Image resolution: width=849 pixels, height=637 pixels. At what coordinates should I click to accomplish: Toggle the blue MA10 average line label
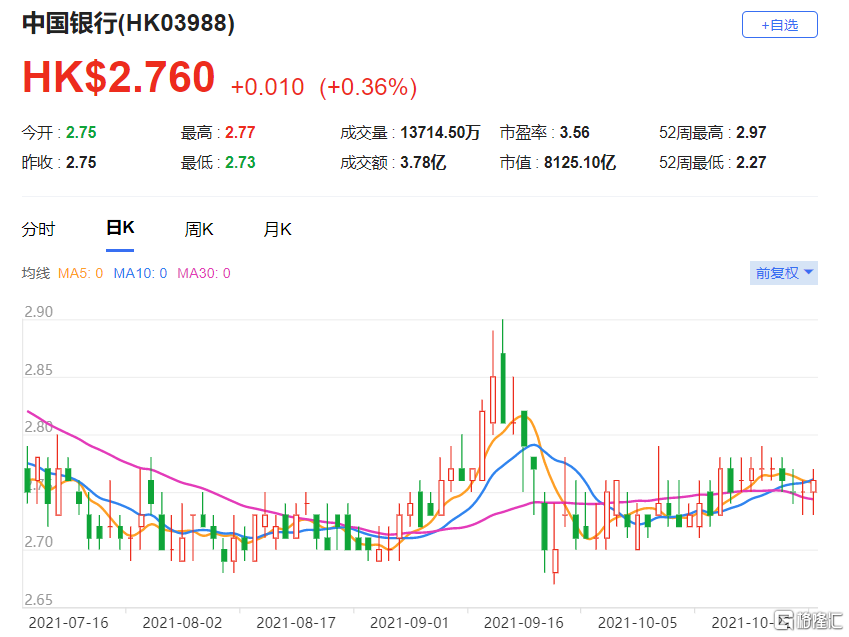click(140, 273)
